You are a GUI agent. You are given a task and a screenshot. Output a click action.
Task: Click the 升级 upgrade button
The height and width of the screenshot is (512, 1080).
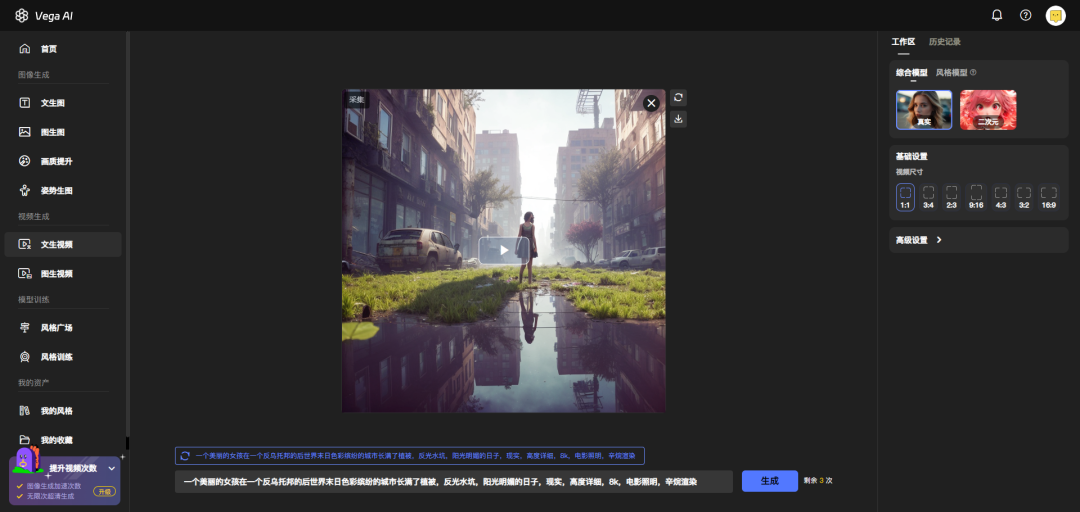point(104,491)
